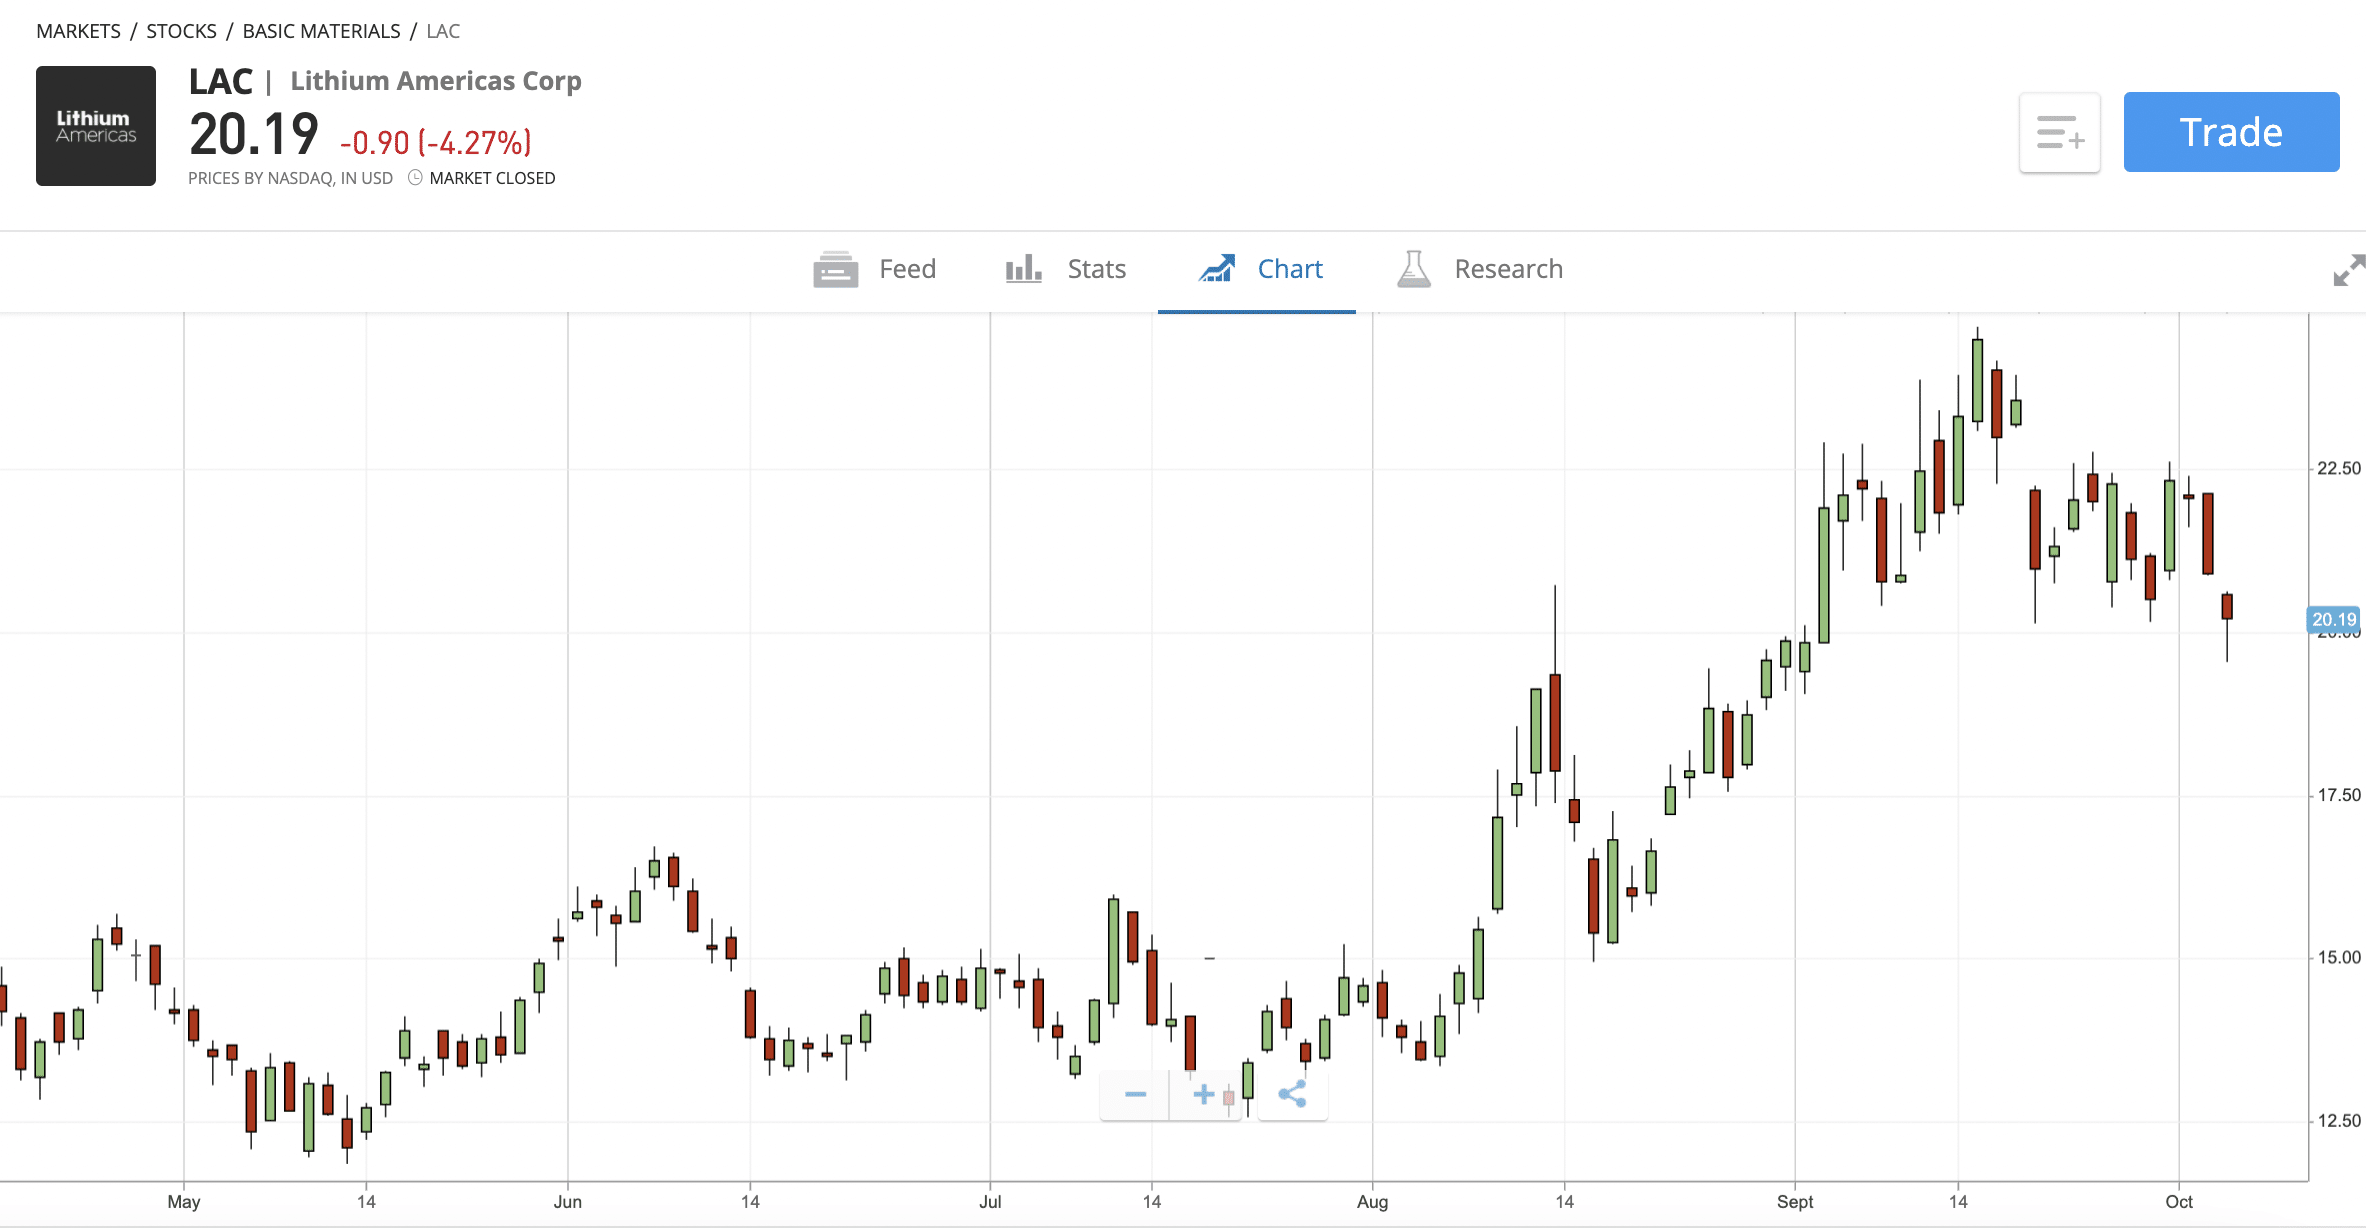Click the 20.19 current price label

[2334, 620]
